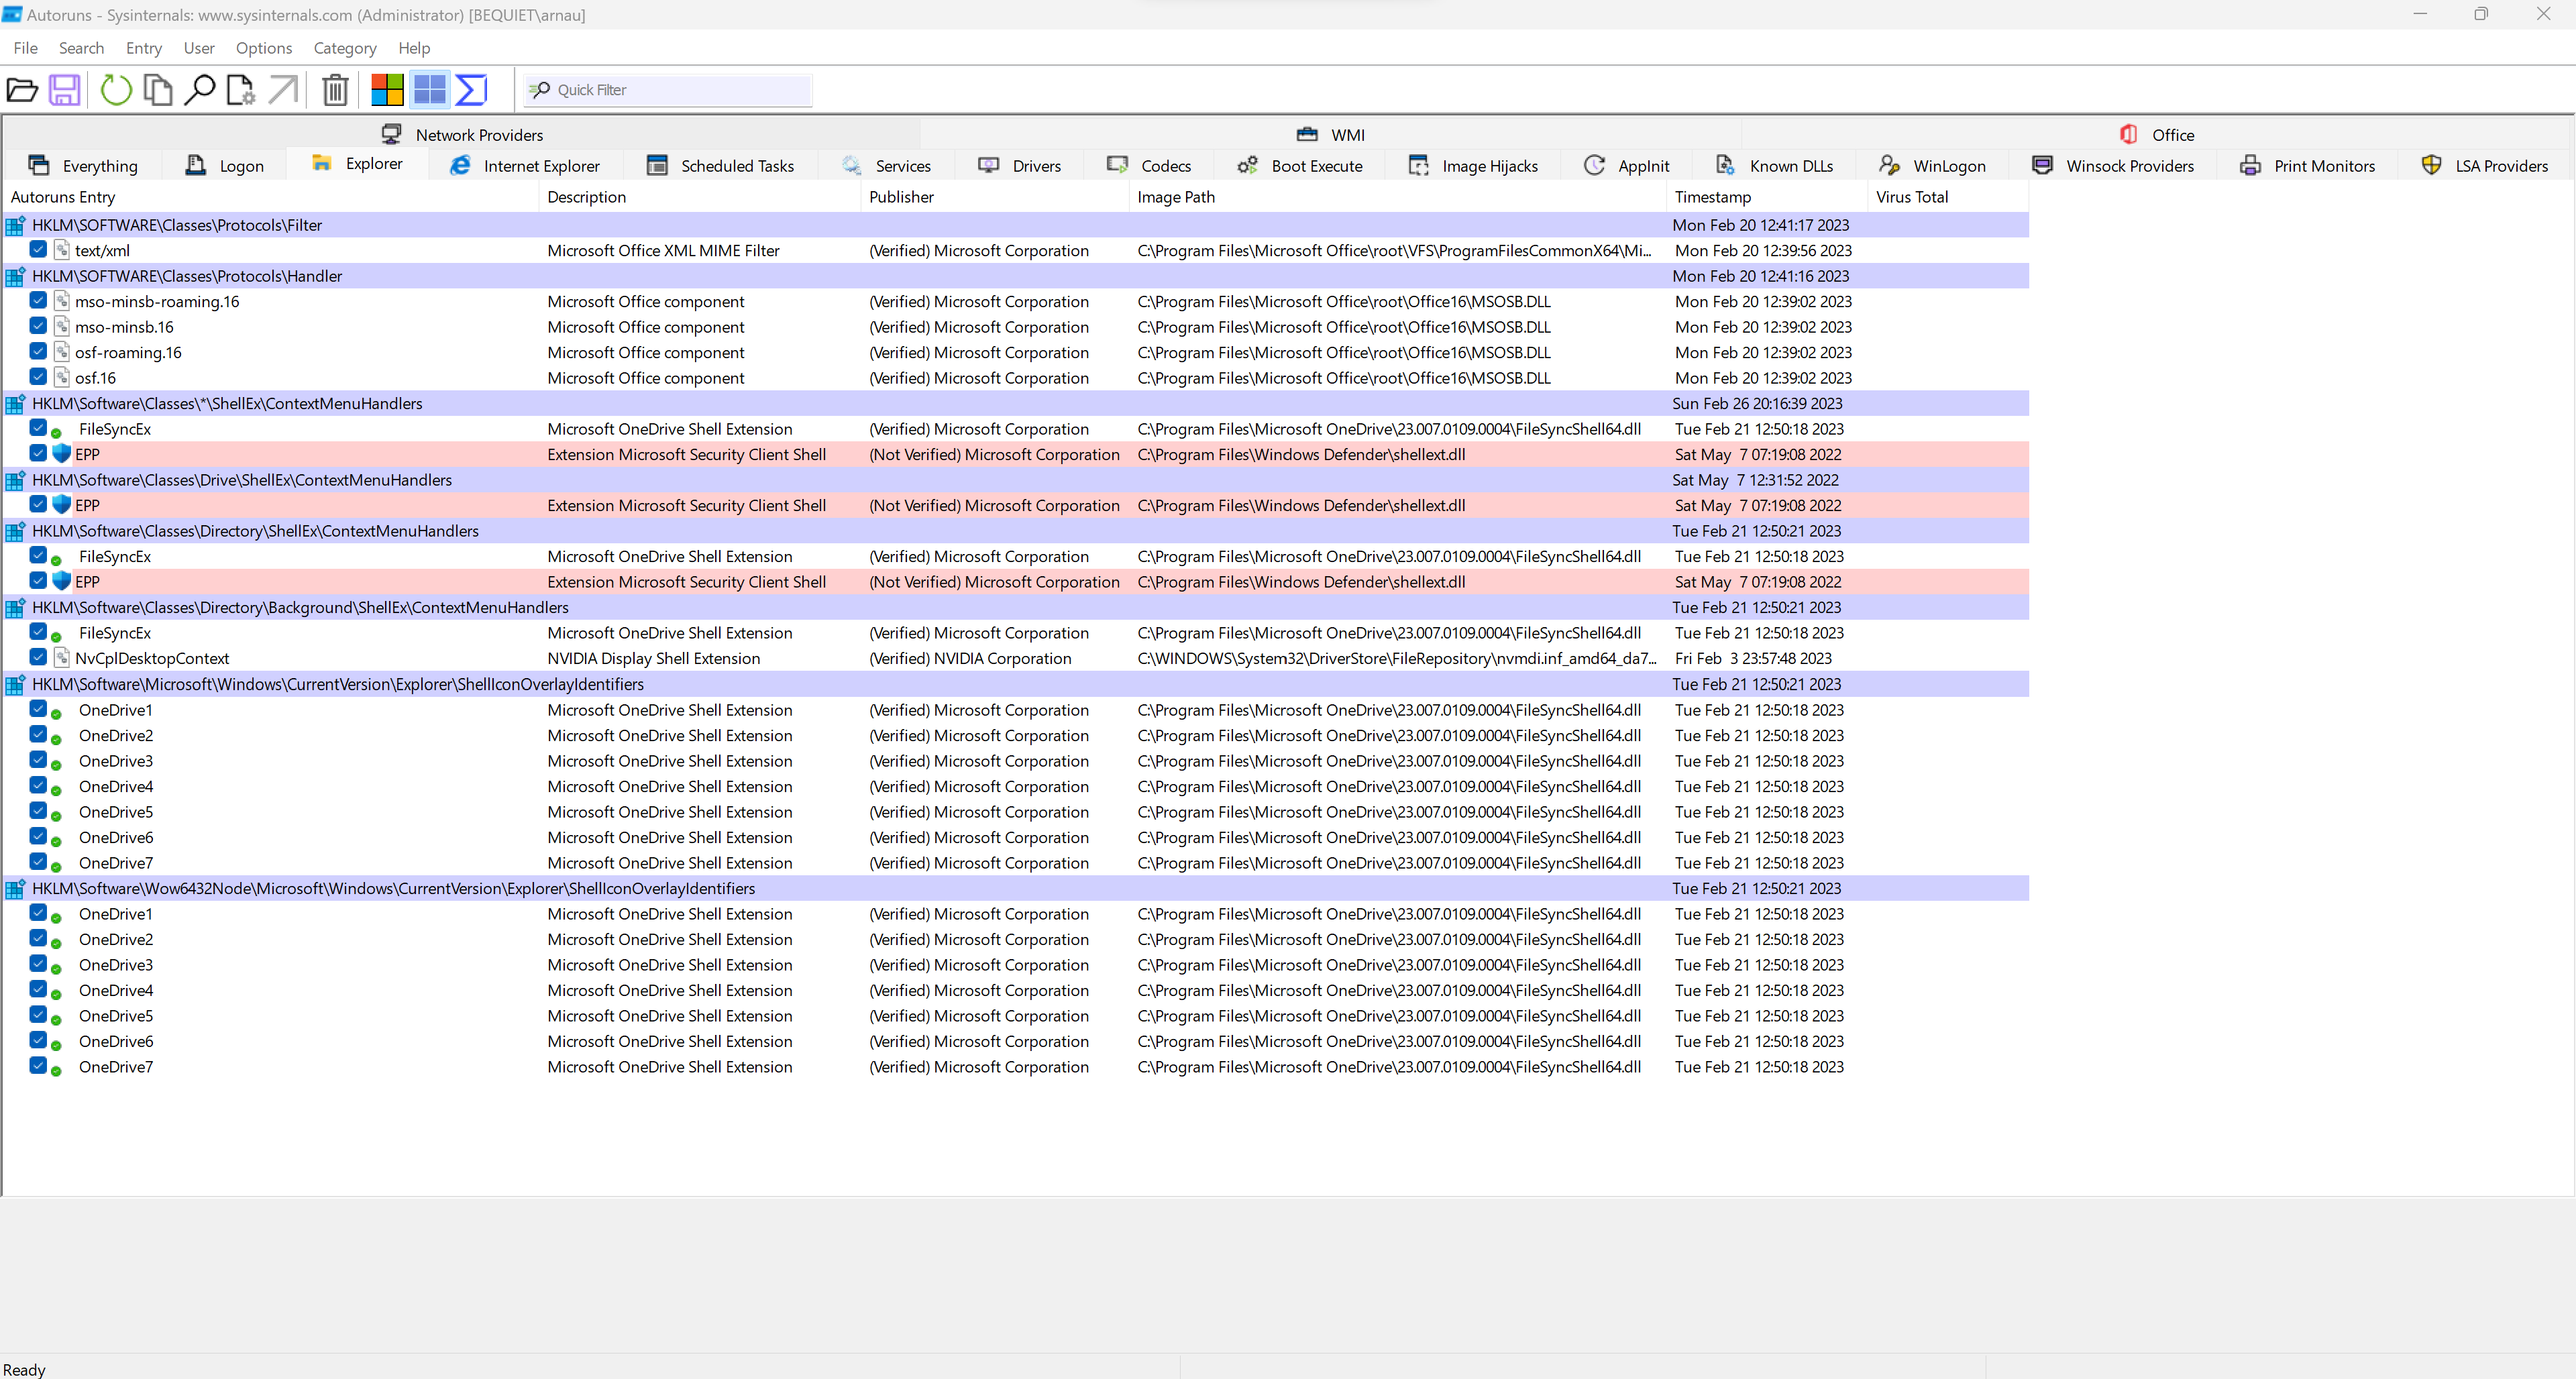Screen dimensions: 2576x1379
Task: Click the Autoruns app icon in title bar
Action: 12,15
